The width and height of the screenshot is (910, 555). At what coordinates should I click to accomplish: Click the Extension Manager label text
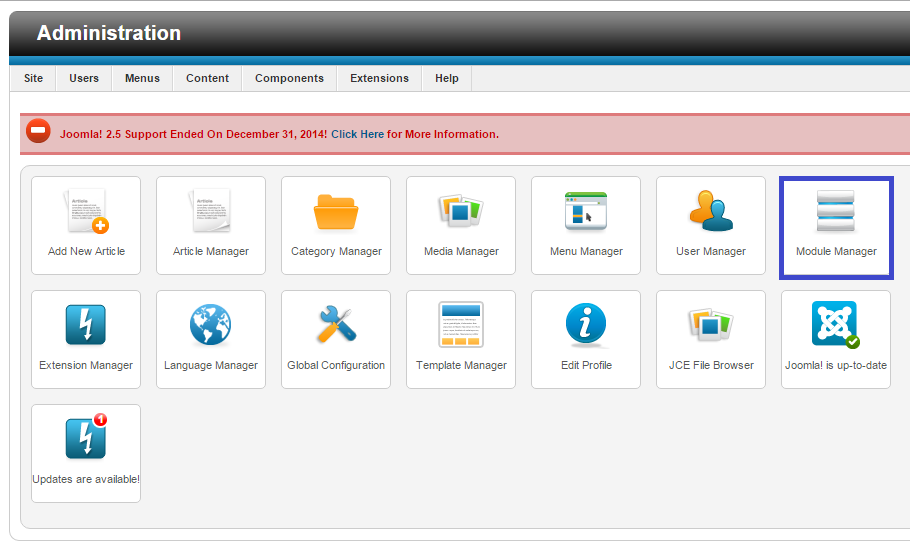[86, 365]
